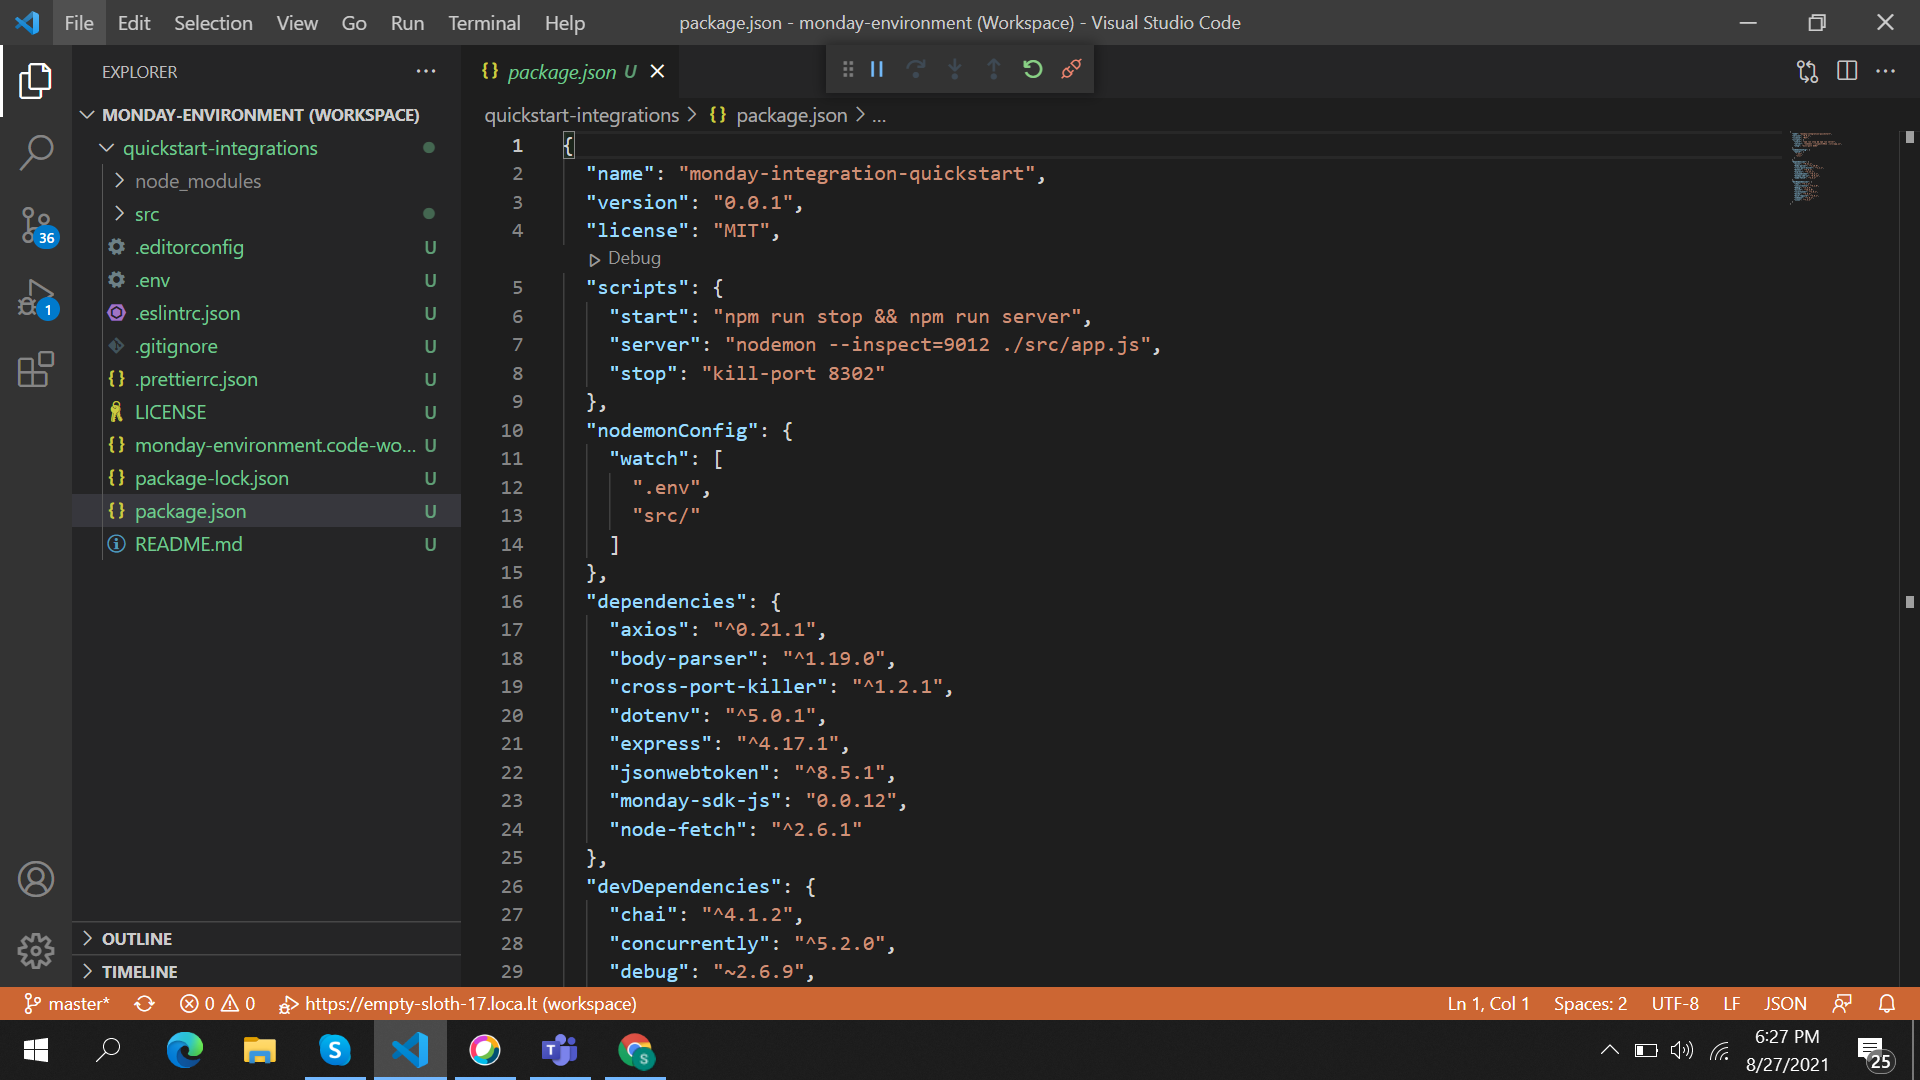Open the View menu
This screenshot has width=1920, height=1080.
click(x=297, y=22)
